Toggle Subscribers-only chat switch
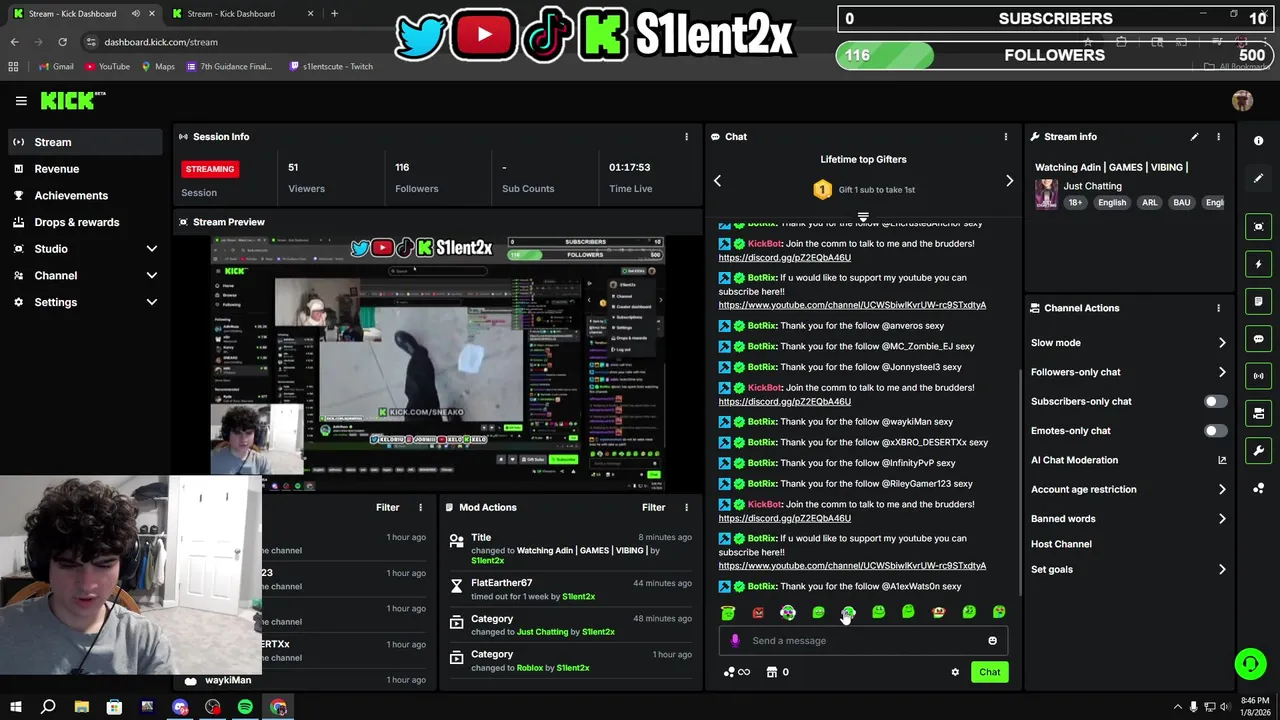Screen dimensions: 1280x720 click(1215, 402)
